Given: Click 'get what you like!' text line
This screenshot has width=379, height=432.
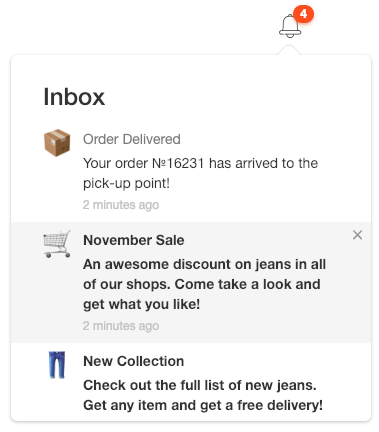Looking at the screenshot, I should tap(141, 304).
